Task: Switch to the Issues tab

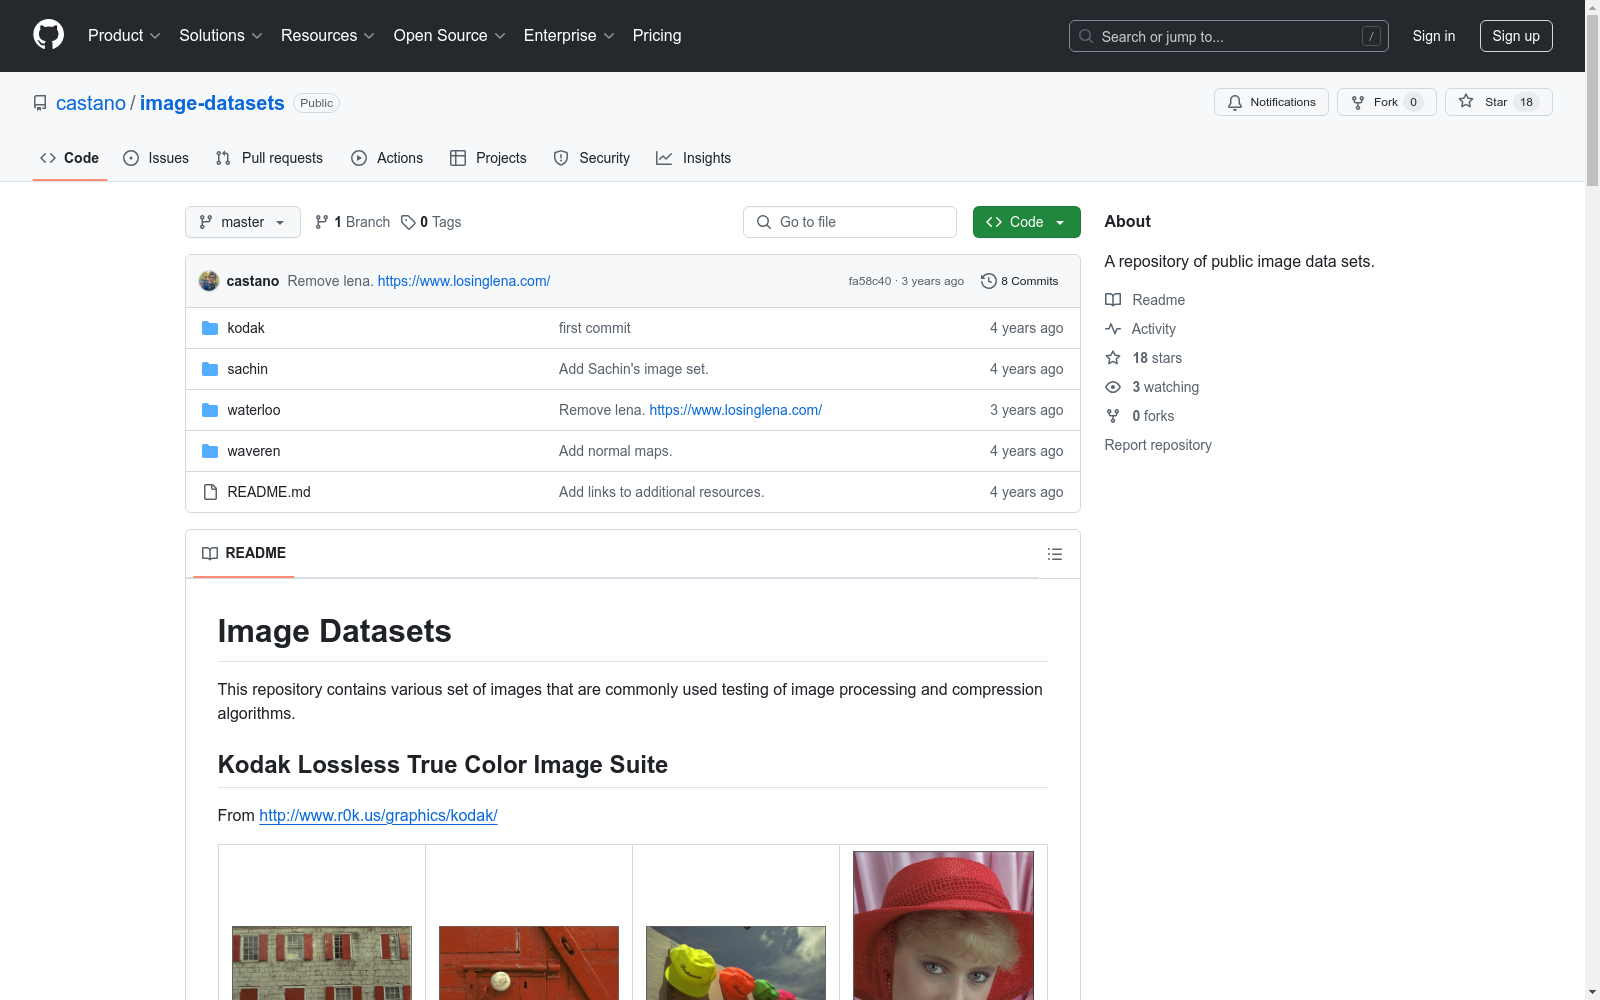Action: tap(156, 158)
